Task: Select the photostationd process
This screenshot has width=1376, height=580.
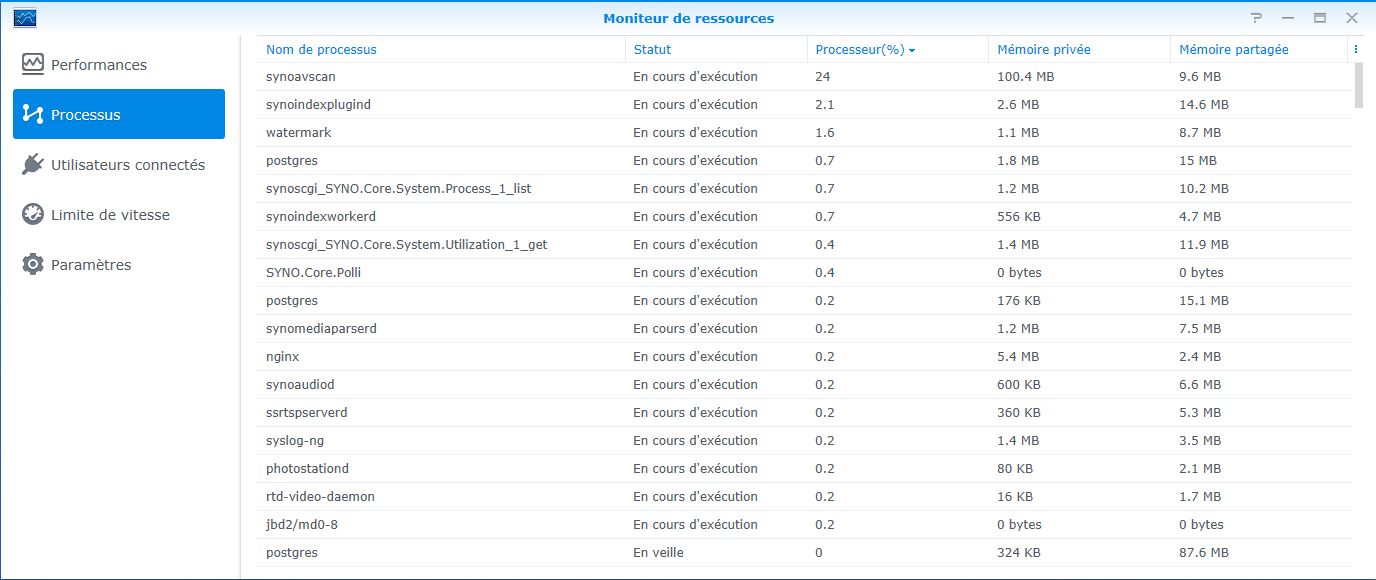Action: point(805,468)
